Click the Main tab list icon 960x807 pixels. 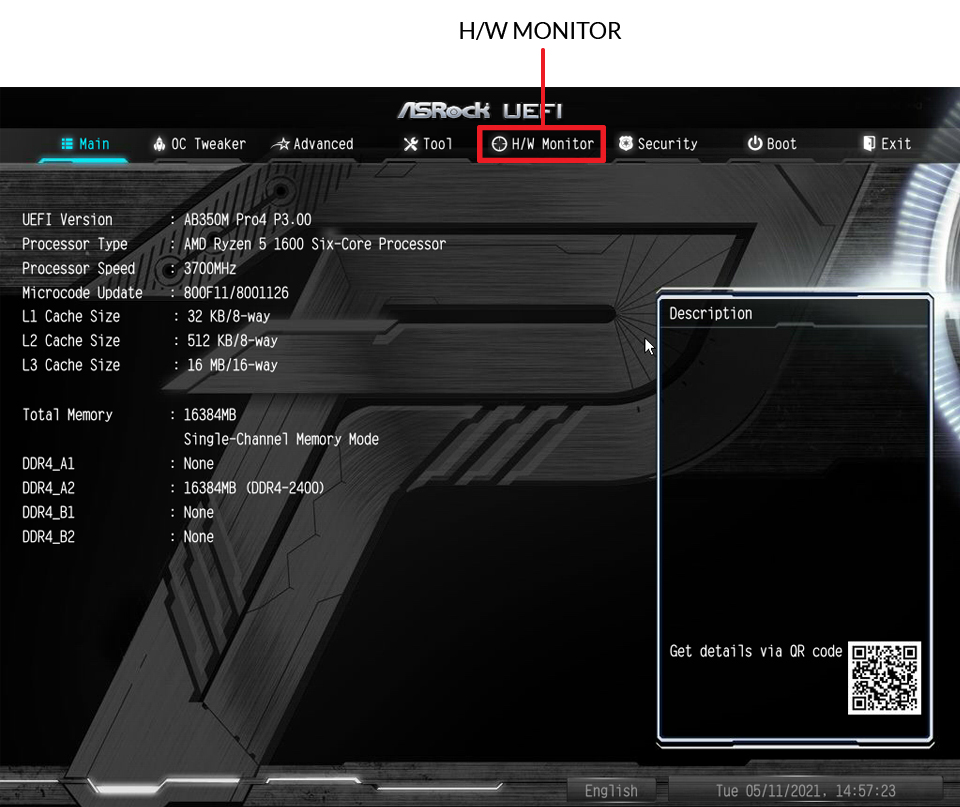click(67, 144)
